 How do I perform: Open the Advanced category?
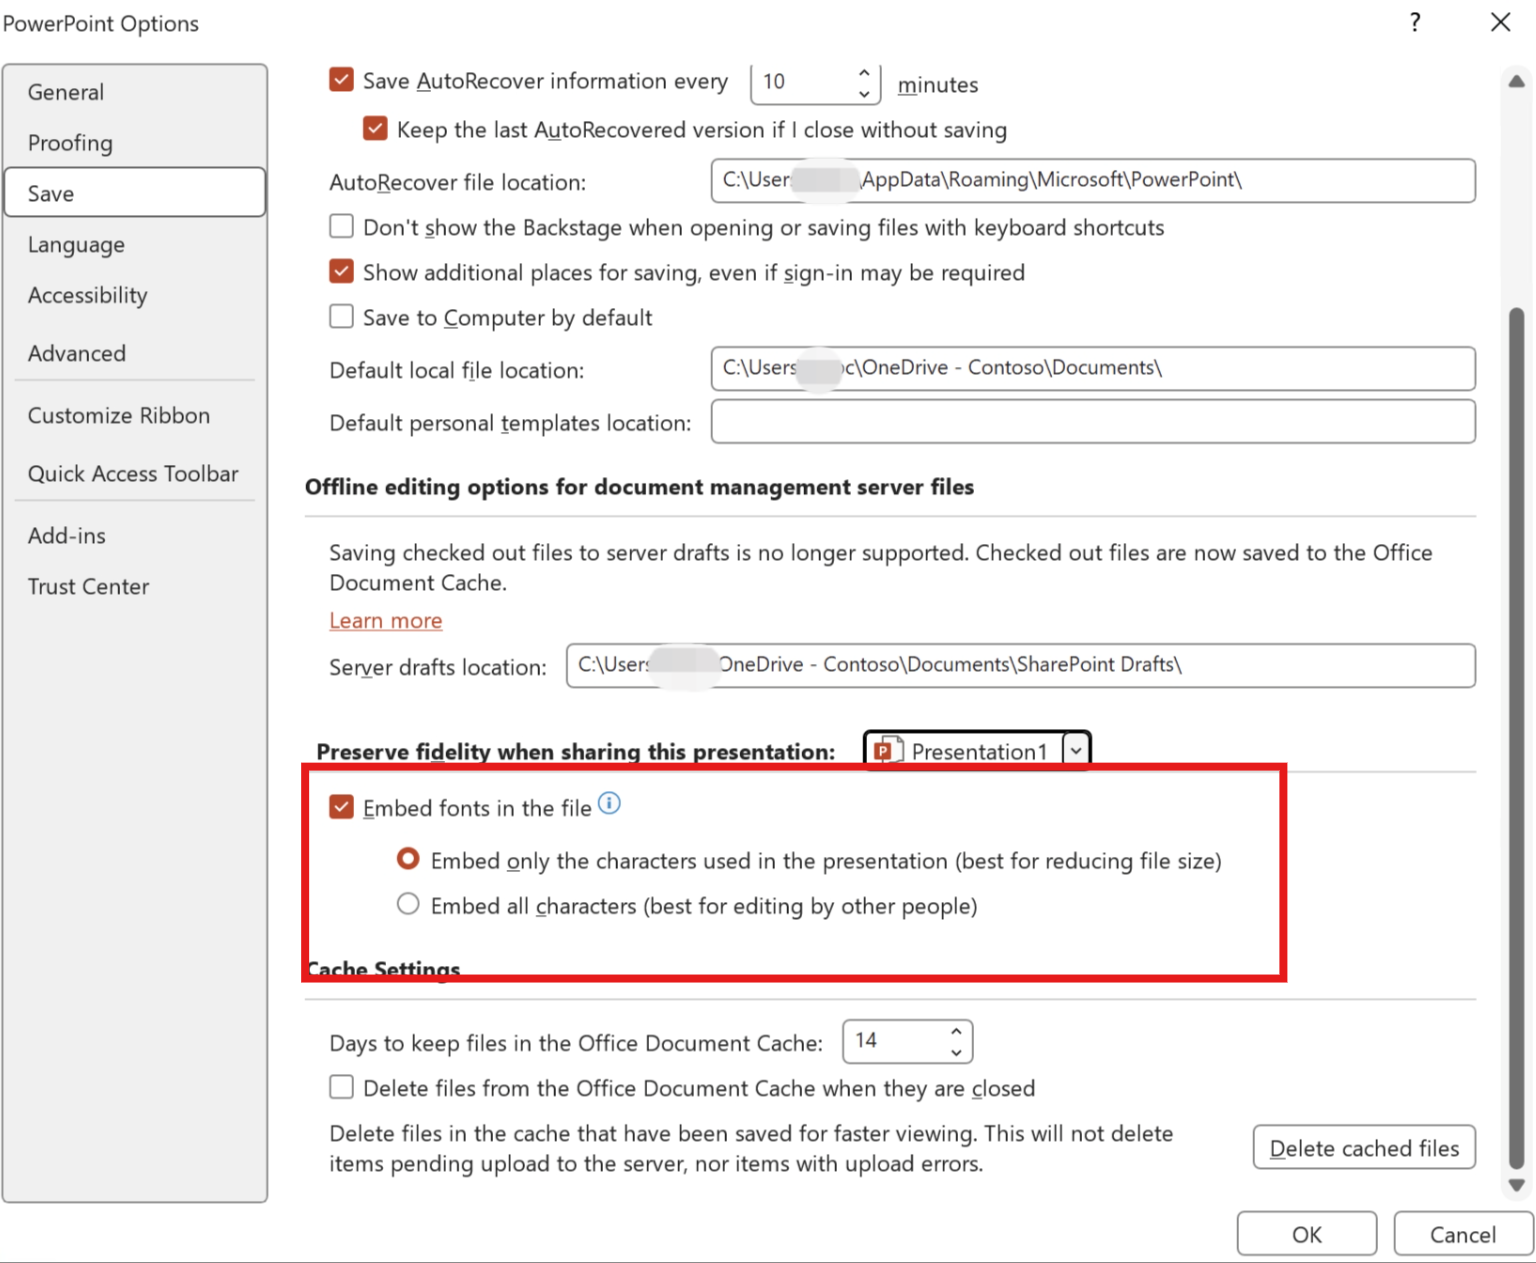click(135, 353)
